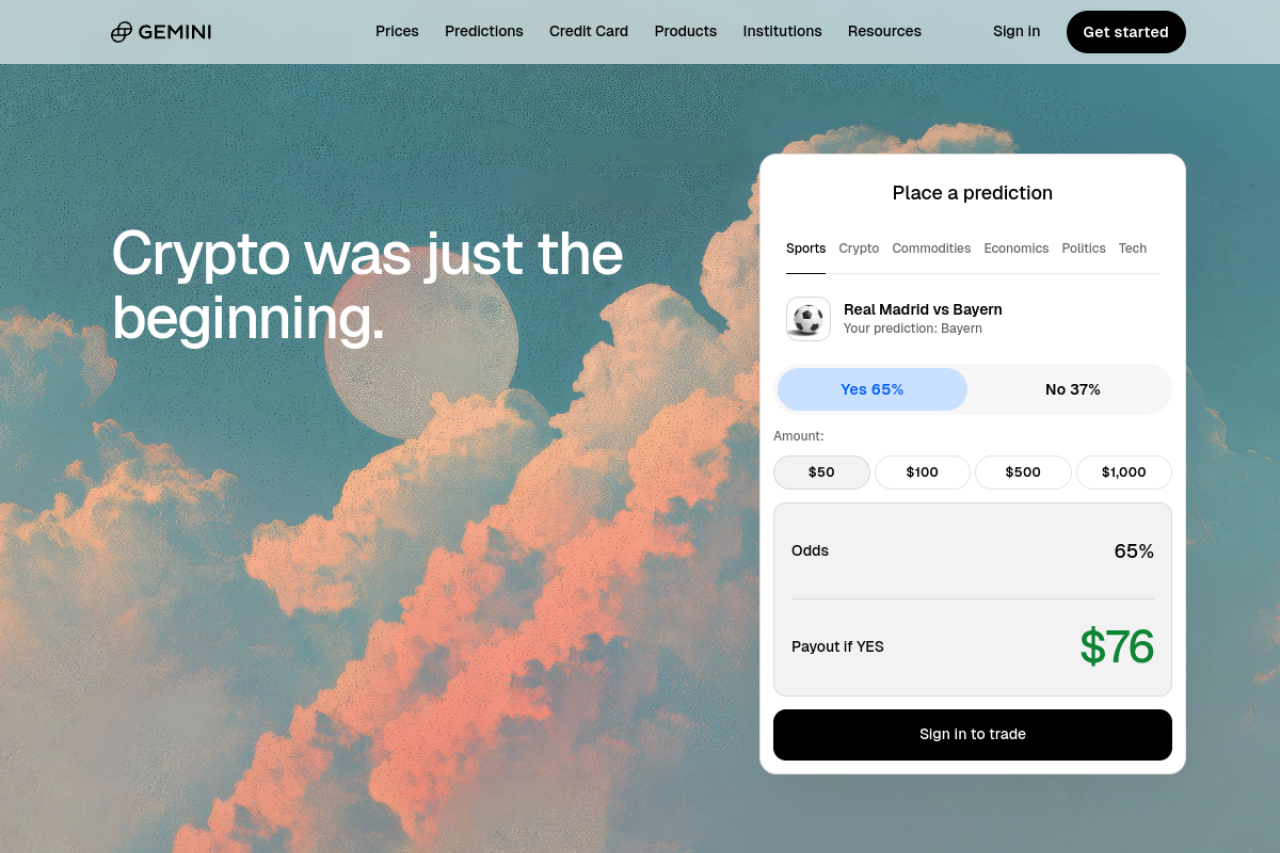Open the Products menu

(x=685, y=31)
